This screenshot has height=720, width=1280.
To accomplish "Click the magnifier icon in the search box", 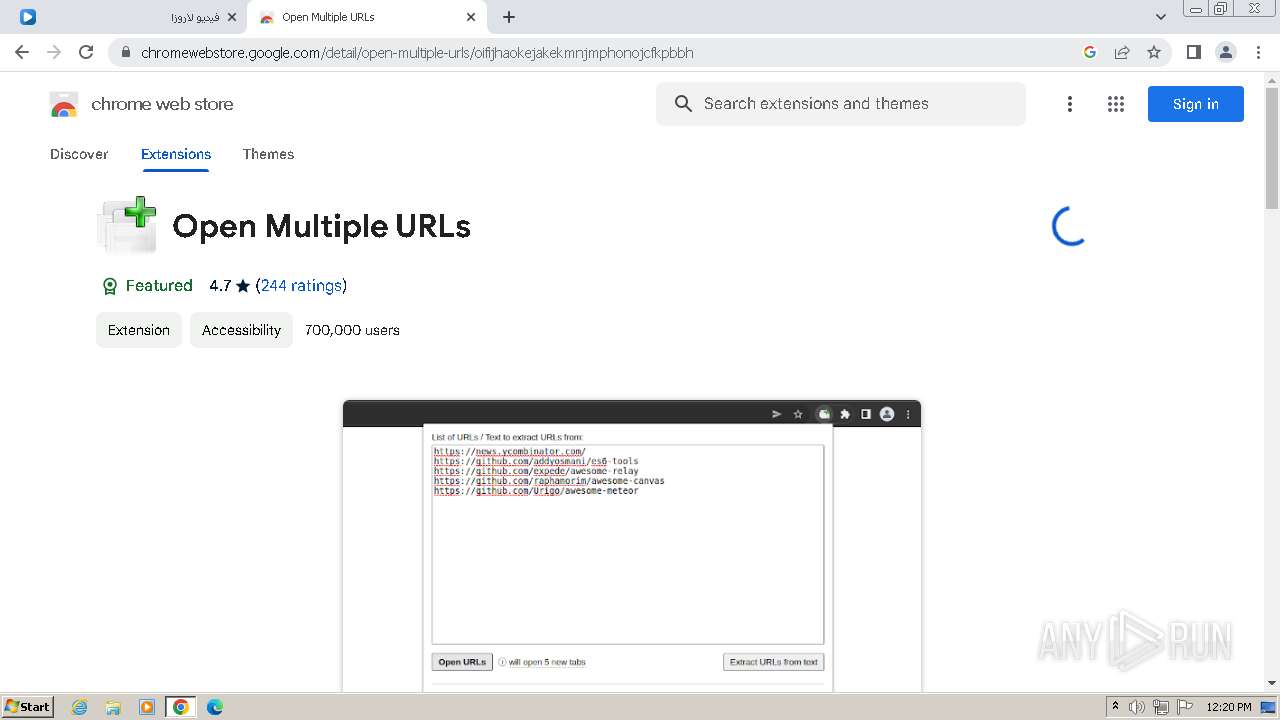I will pyautogui.click(x=683, y=104).
